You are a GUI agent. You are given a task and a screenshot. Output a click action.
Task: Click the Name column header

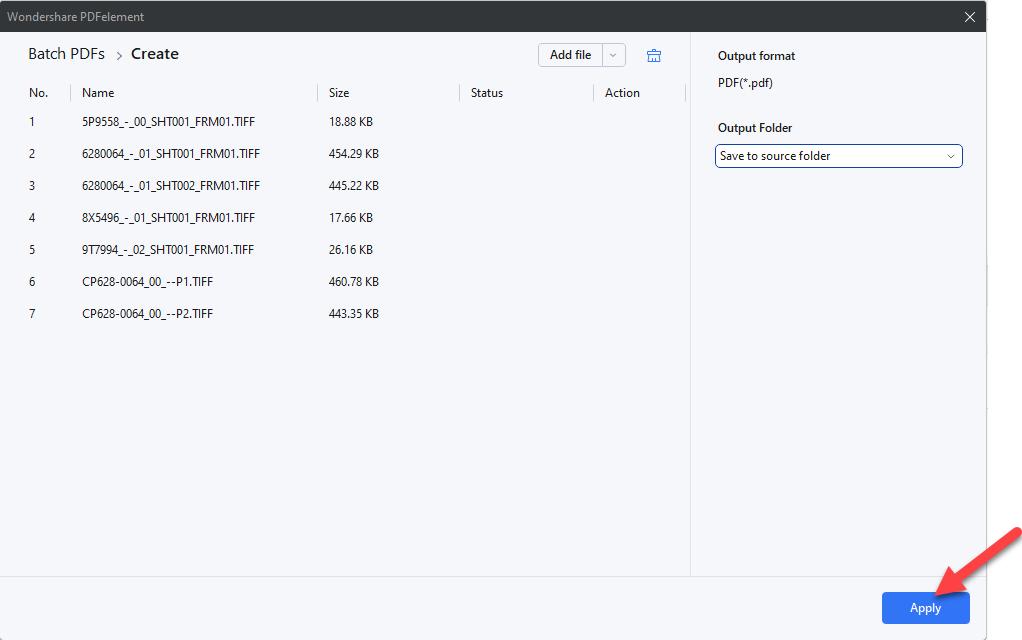point(98,93)
